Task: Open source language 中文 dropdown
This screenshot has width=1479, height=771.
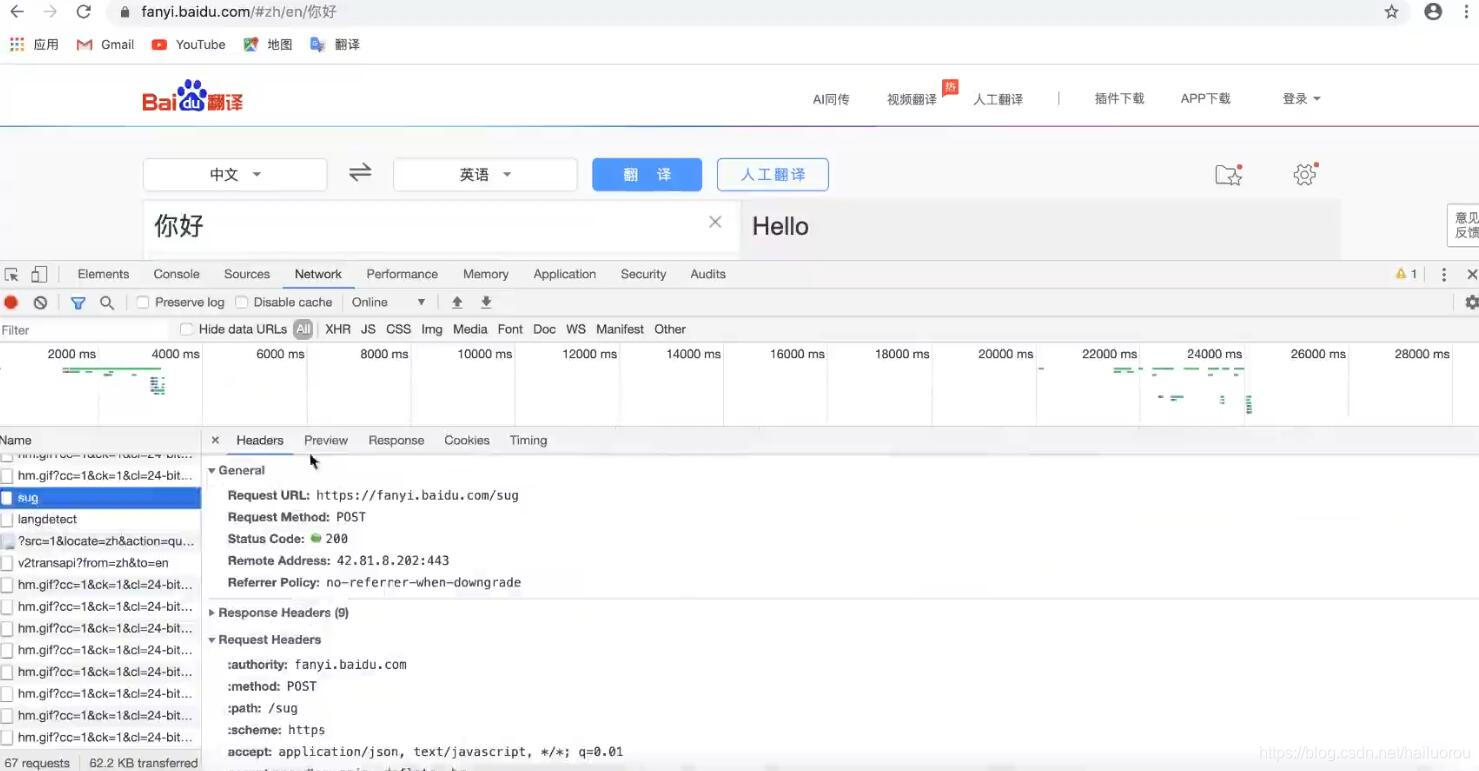Action: (235, 174)
